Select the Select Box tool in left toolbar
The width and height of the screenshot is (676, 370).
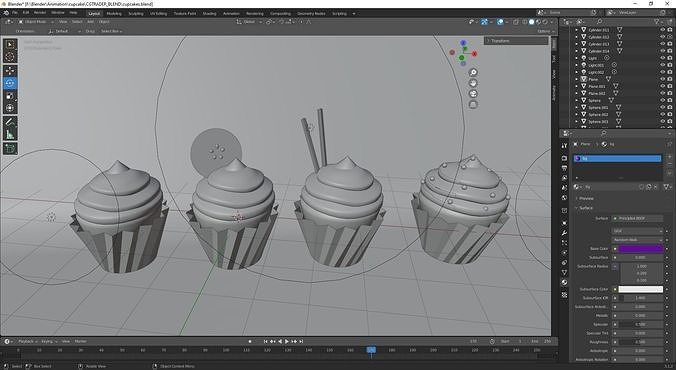tap(10, 45)
